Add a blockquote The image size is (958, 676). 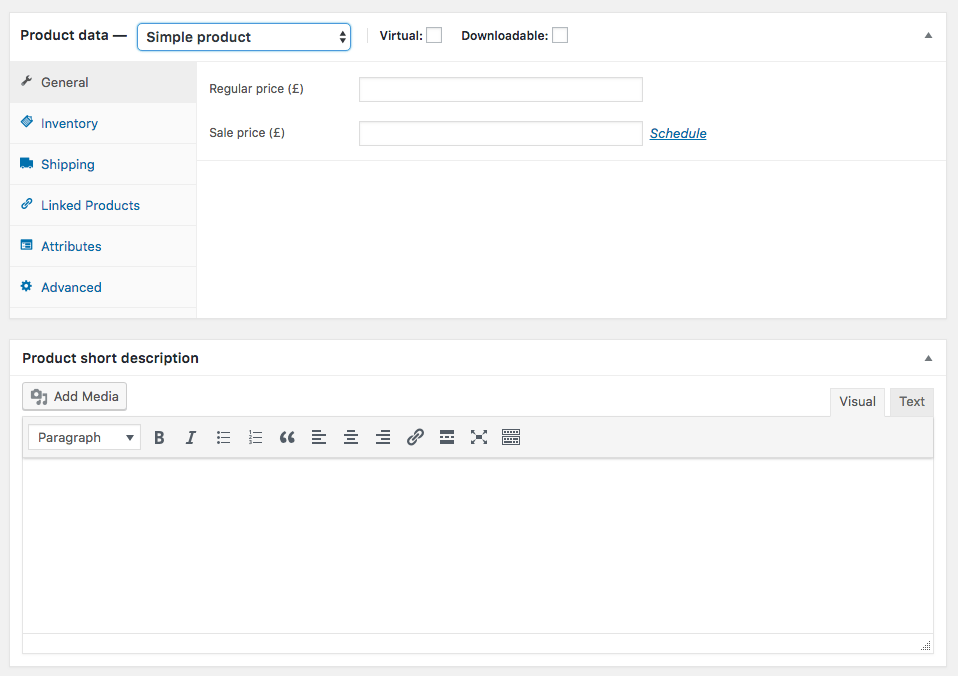pos(287,437)
